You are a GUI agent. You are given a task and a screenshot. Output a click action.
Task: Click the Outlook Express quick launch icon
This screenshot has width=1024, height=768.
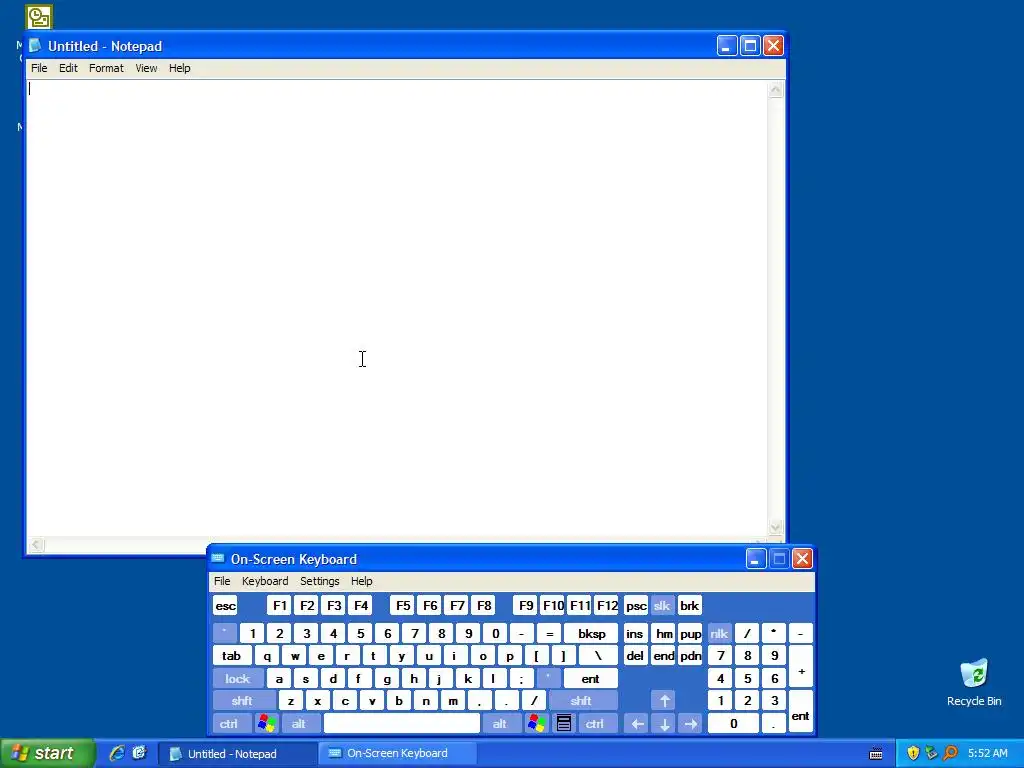(x=139, y=753)
